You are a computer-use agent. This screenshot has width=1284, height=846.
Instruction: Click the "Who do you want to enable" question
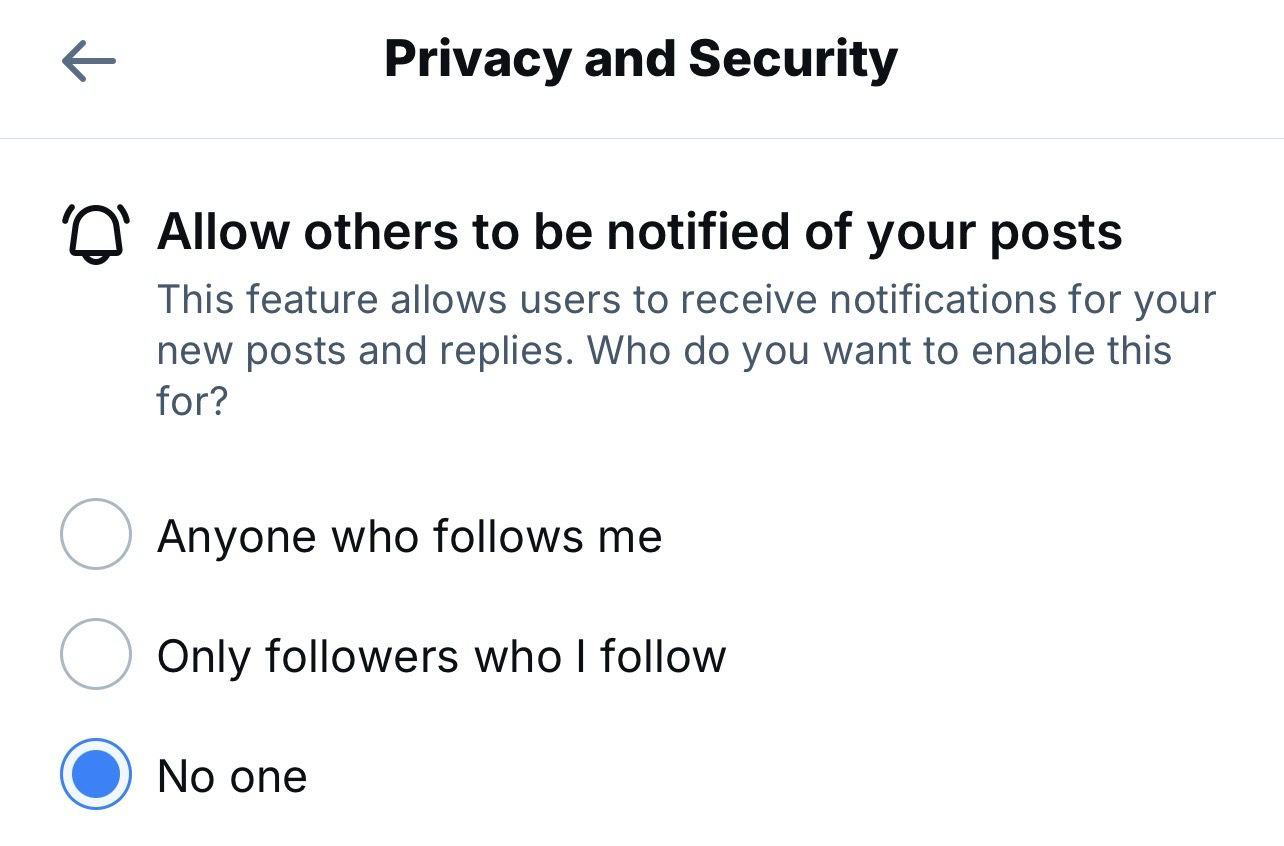pyautogui.click(x=878, y=351)
